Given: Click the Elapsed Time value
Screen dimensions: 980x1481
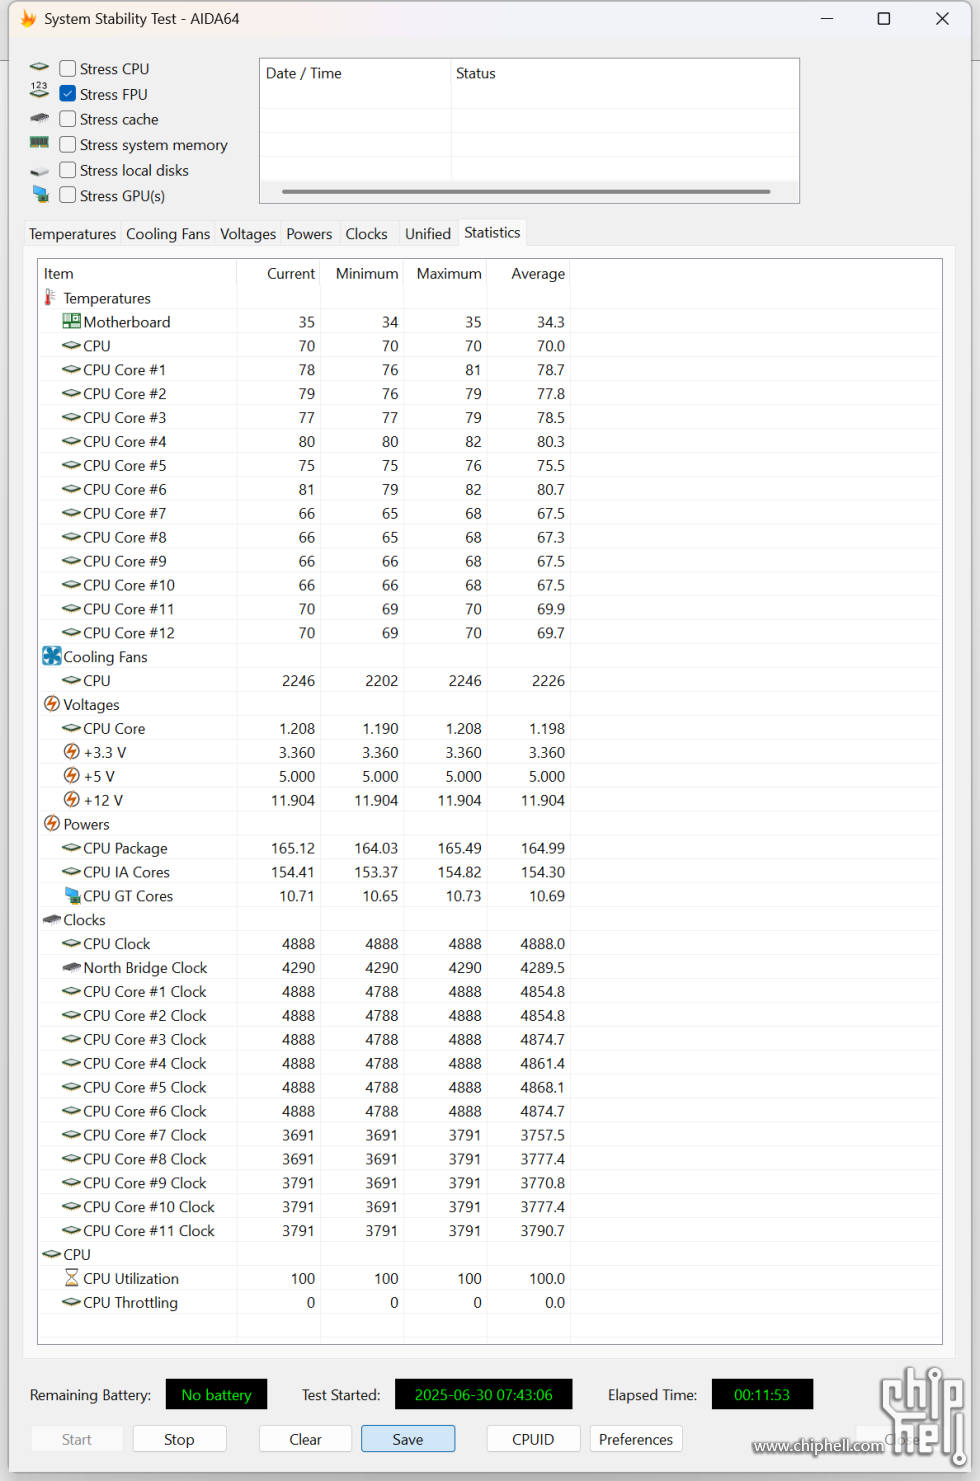Looking at the screenshot, I should [762, 1394].
